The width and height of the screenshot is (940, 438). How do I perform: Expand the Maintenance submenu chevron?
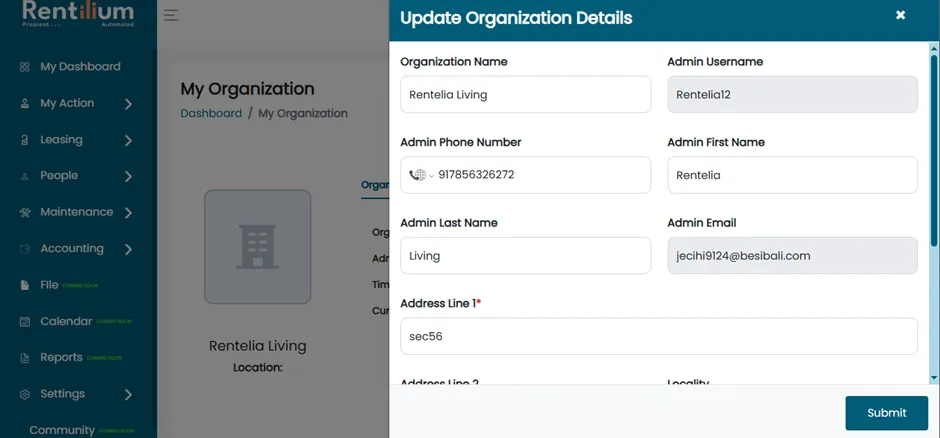[x=128, y=213]
